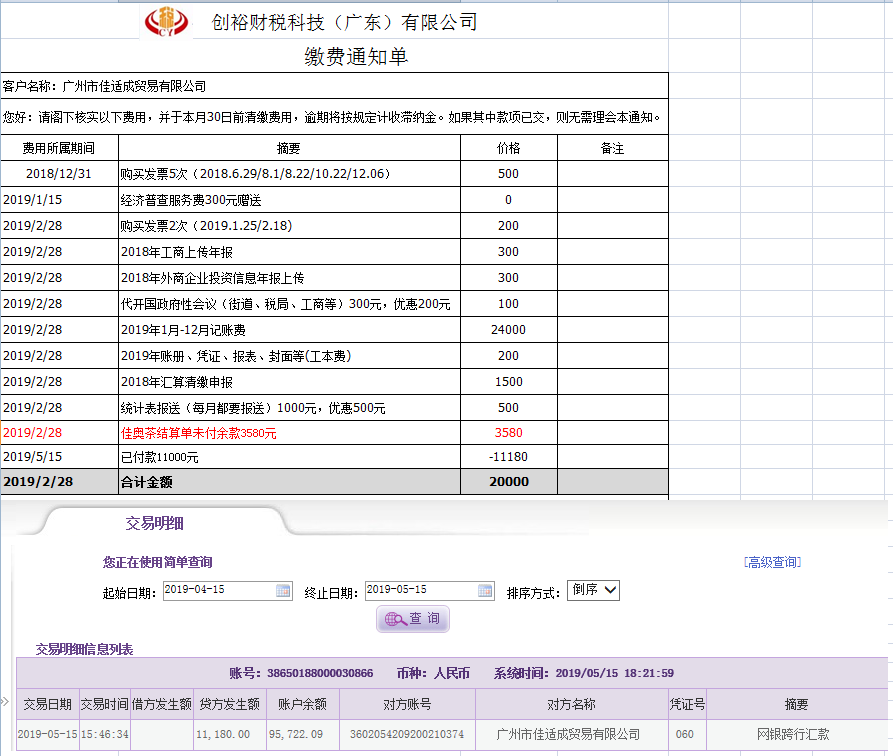Click the 查询 search button
Viewport: 893px width, 756px height.
click(413, 619)
